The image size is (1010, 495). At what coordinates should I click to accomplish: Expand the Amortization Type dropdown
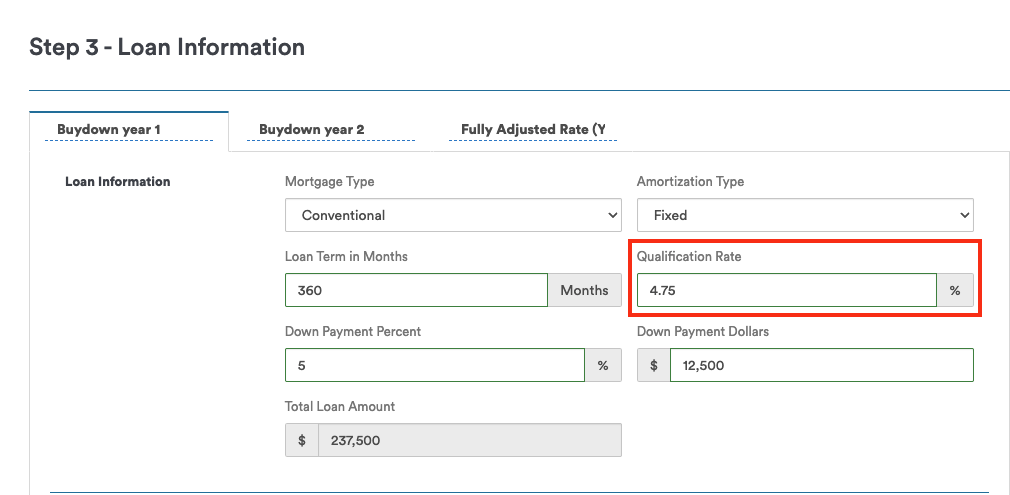click(805, 215)
